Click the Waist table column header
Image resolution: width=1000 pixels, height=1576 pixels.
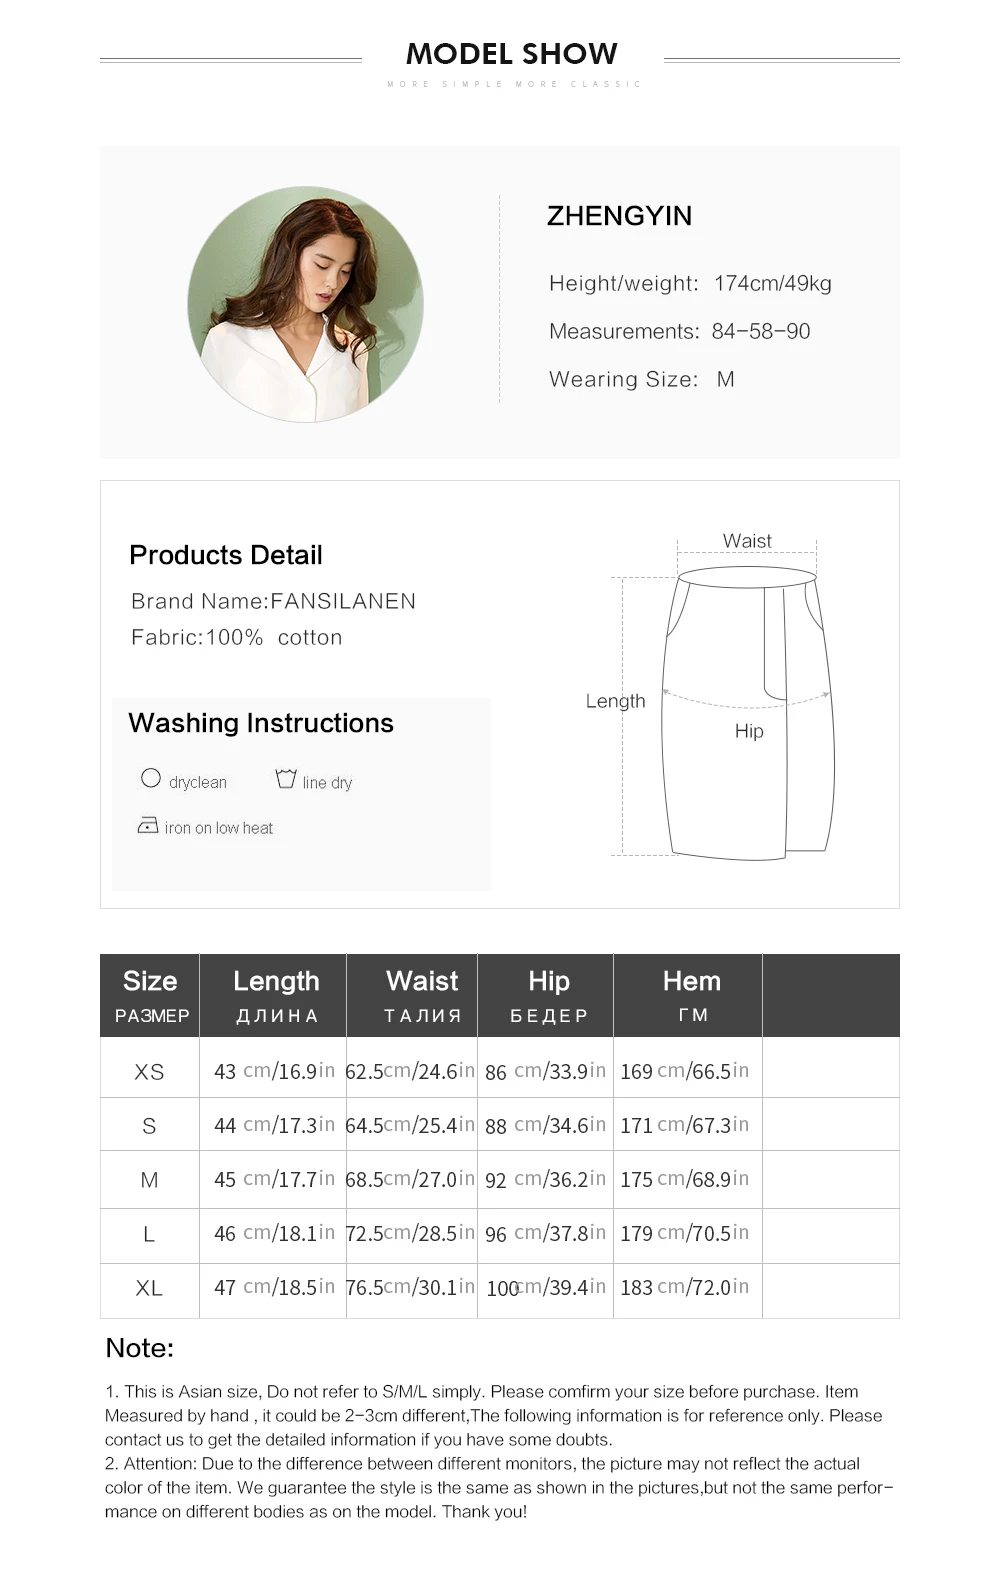pyautogui.click(x=422, y=995)
